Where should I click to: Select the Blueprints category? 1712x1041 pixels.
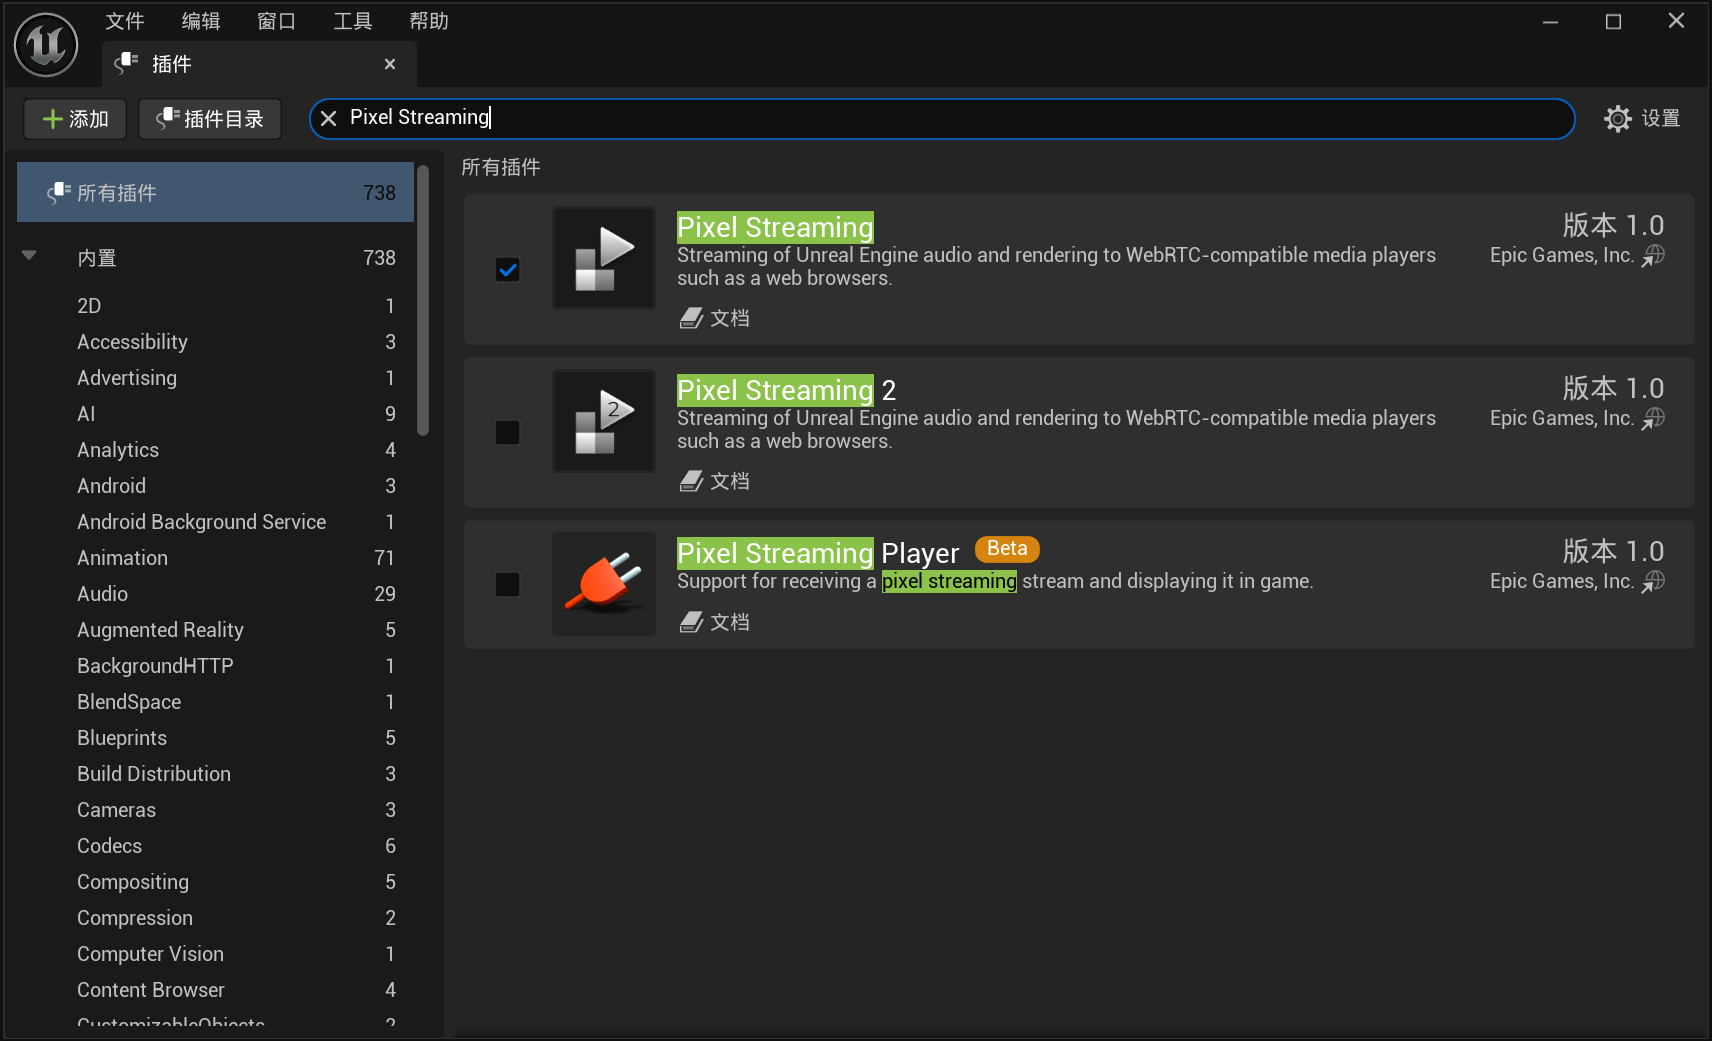click(216, 738)
